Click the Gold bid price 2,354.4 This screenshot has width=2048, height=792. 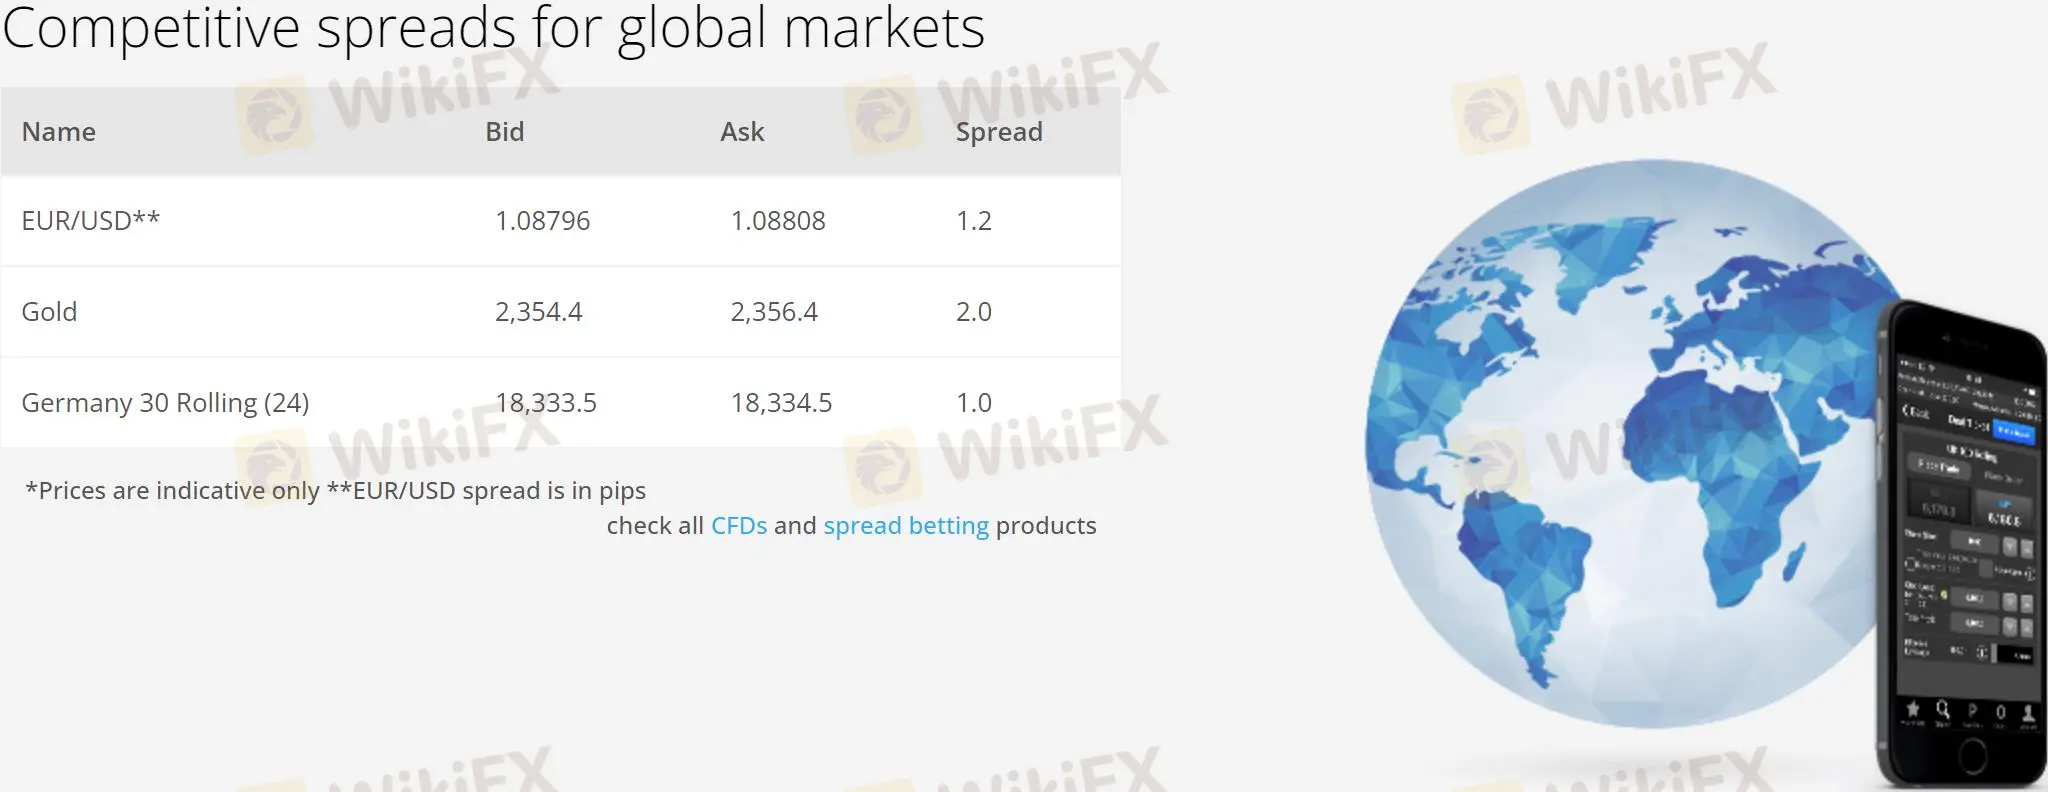coord(539,312)
